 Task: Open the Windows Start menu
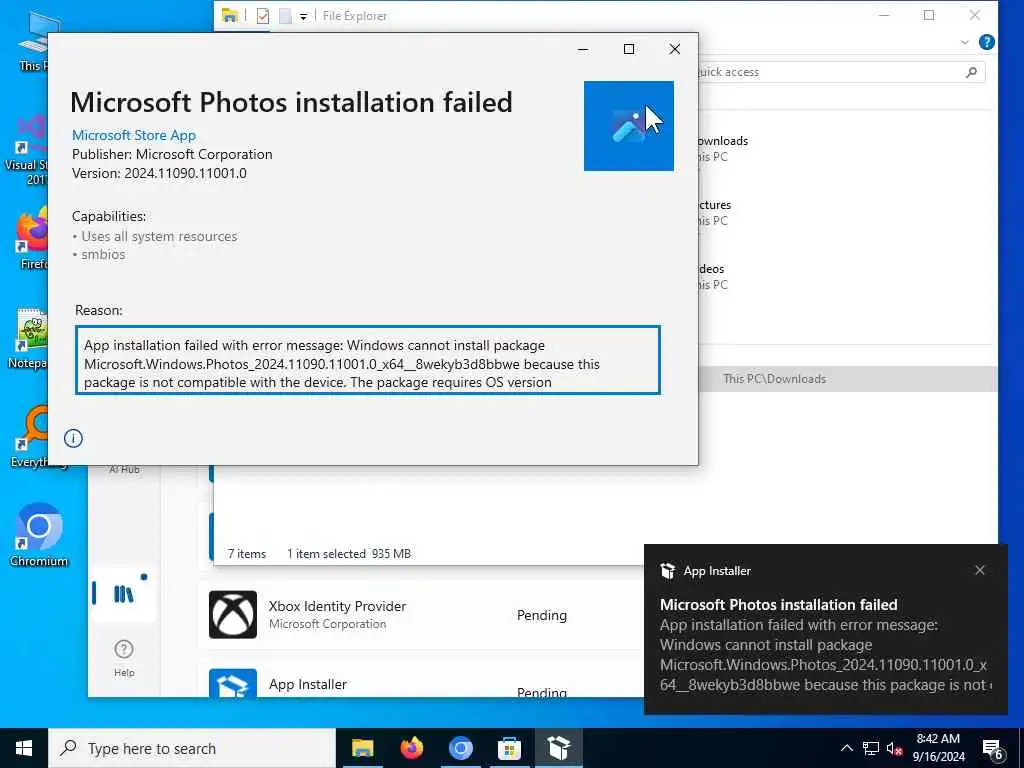click(x=24, y=748)
